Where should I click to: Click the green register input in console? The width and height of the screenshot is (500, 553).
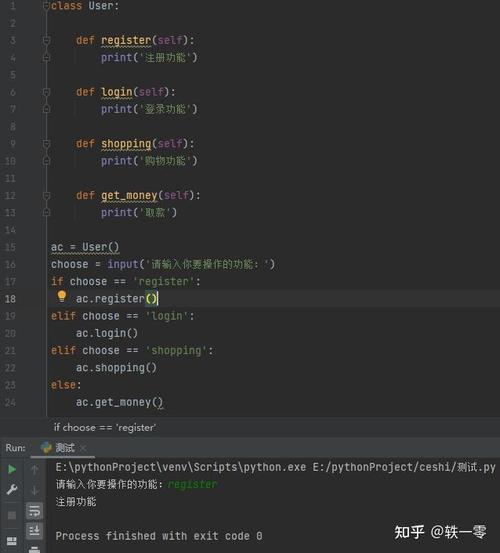(x=193, y=485)
